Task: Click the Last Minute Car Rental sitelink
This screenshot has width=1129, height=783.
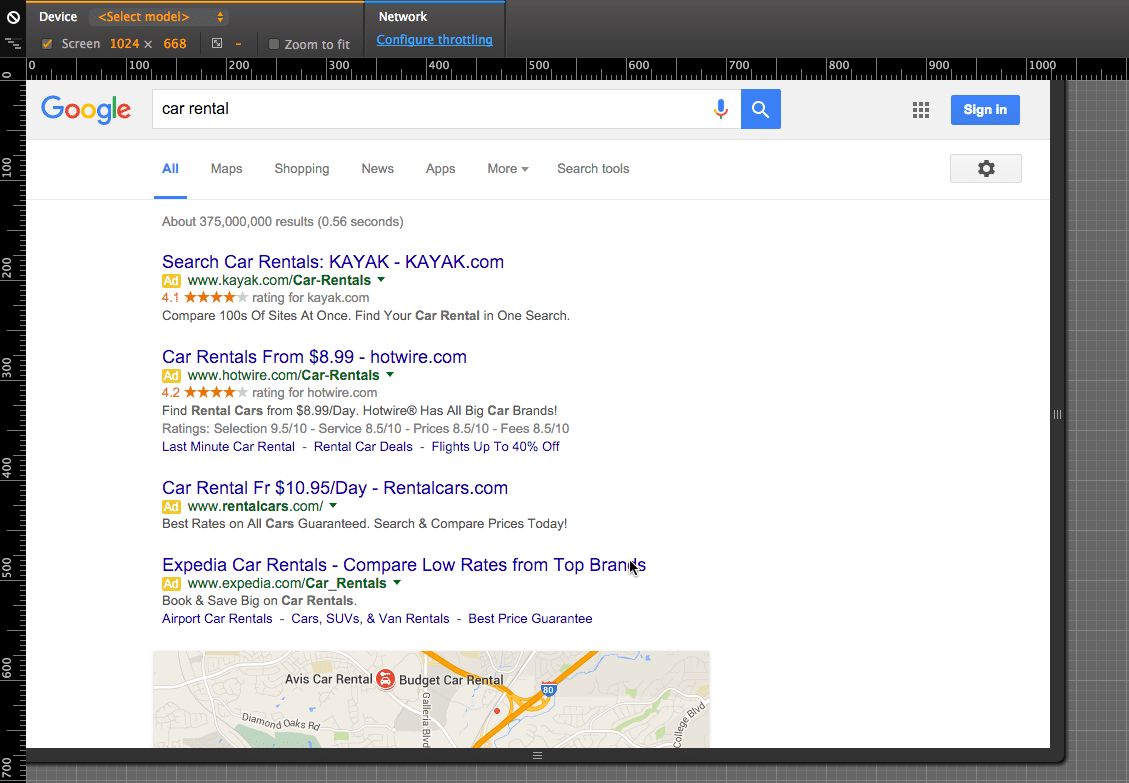Action: coord(228,447)
